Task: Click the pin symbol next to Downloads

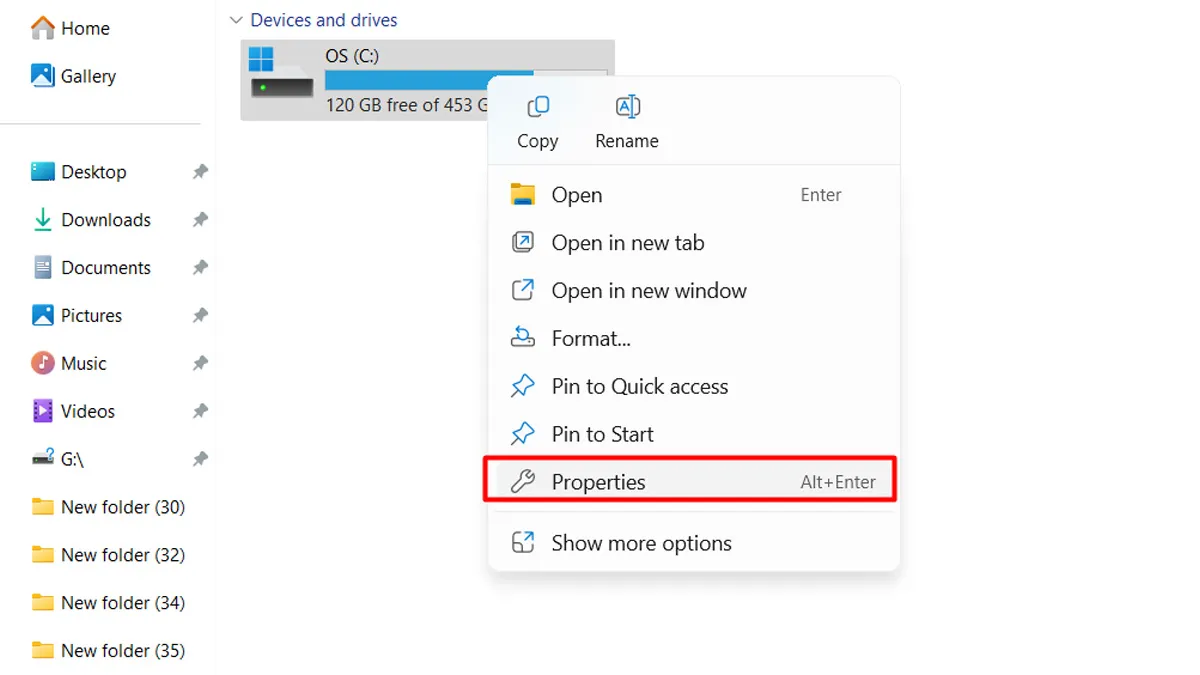Action: (x=200, y=219)
